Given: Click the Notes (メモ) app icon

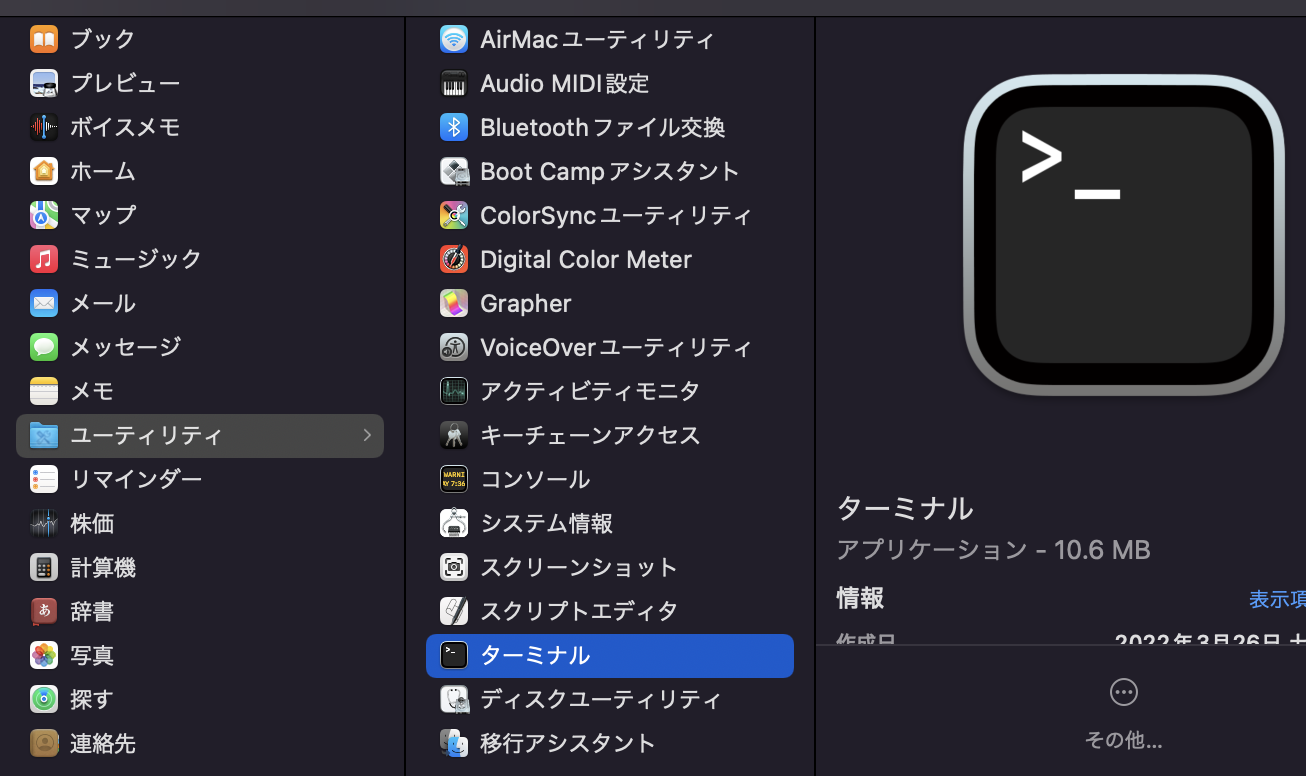Looking at the screenshot, I should [44, 392].
